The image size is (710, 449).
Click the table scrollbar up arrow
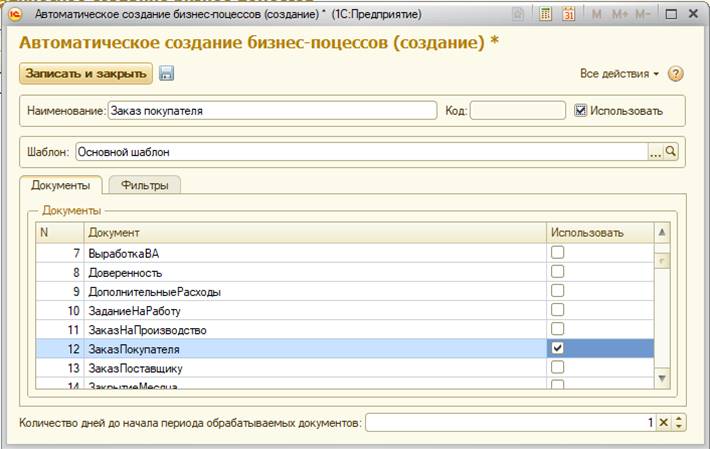tap(662, 233)
